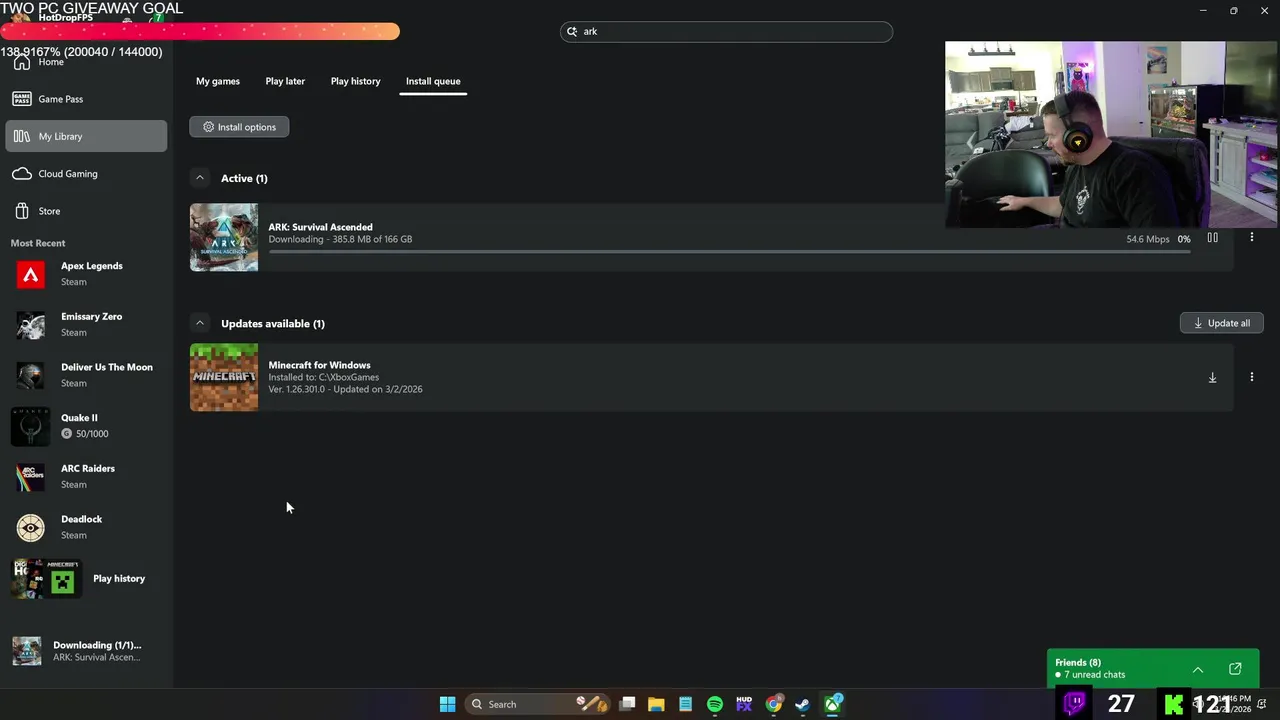1280x720 pixels.
Task: Select the Install queue tab
Action: point(433,81)
